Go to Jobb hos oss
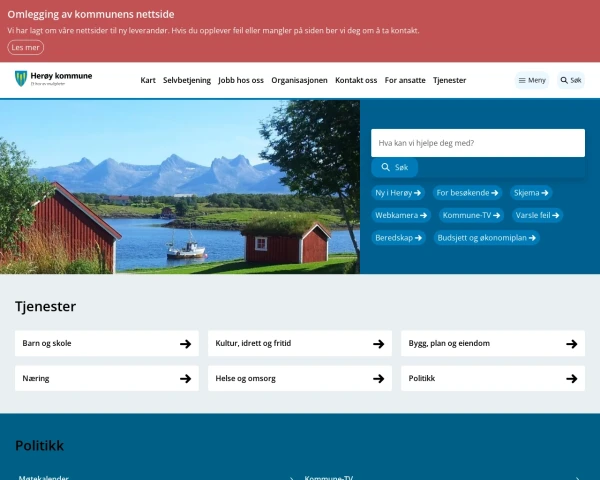 click(241, 80)
